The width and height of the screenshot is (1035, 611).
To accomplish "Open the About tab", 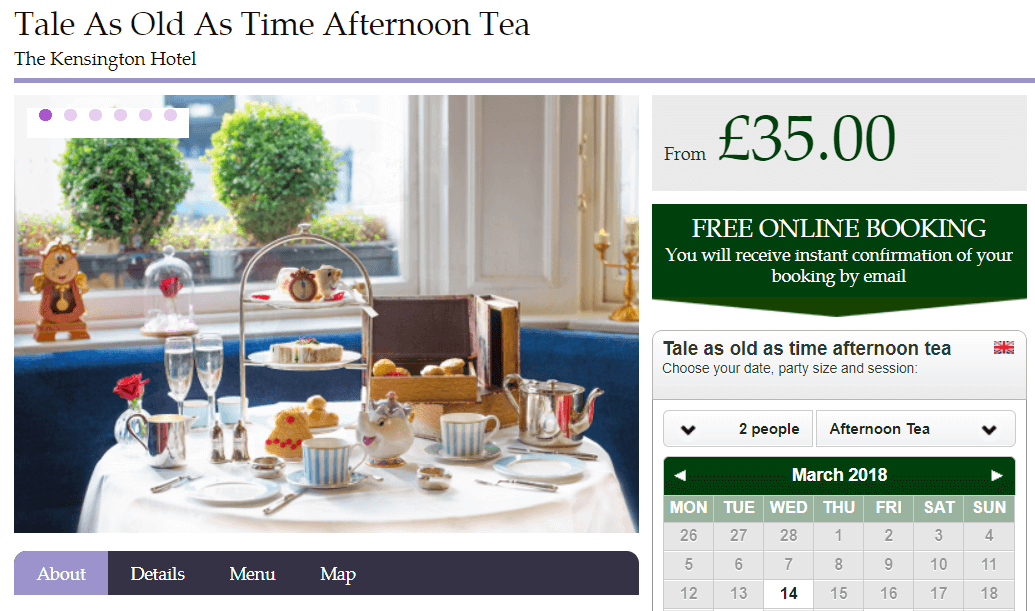I will [x=61, y=573].
